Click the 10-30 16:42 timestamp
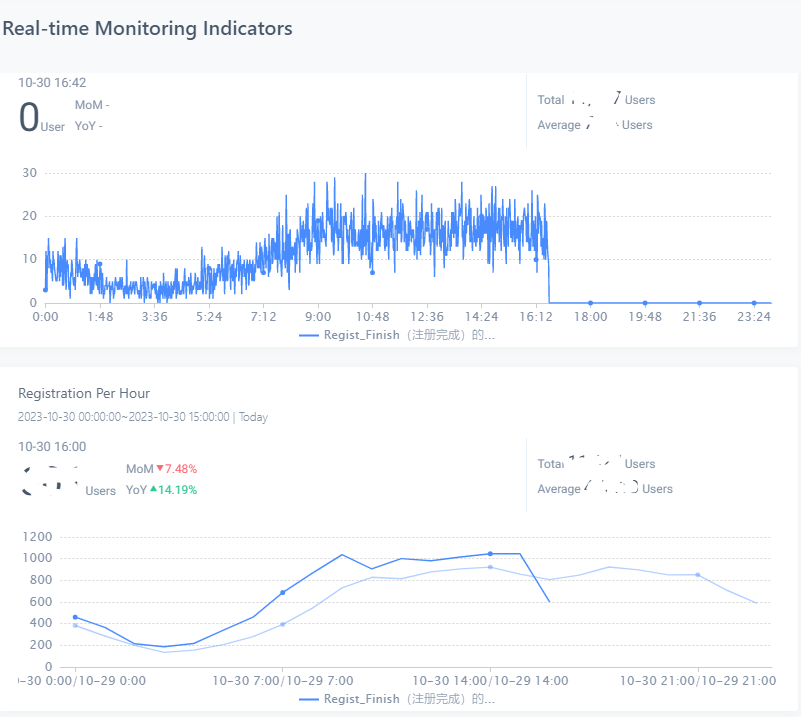The height and width of the screenshot is (717, 801). 52,83
